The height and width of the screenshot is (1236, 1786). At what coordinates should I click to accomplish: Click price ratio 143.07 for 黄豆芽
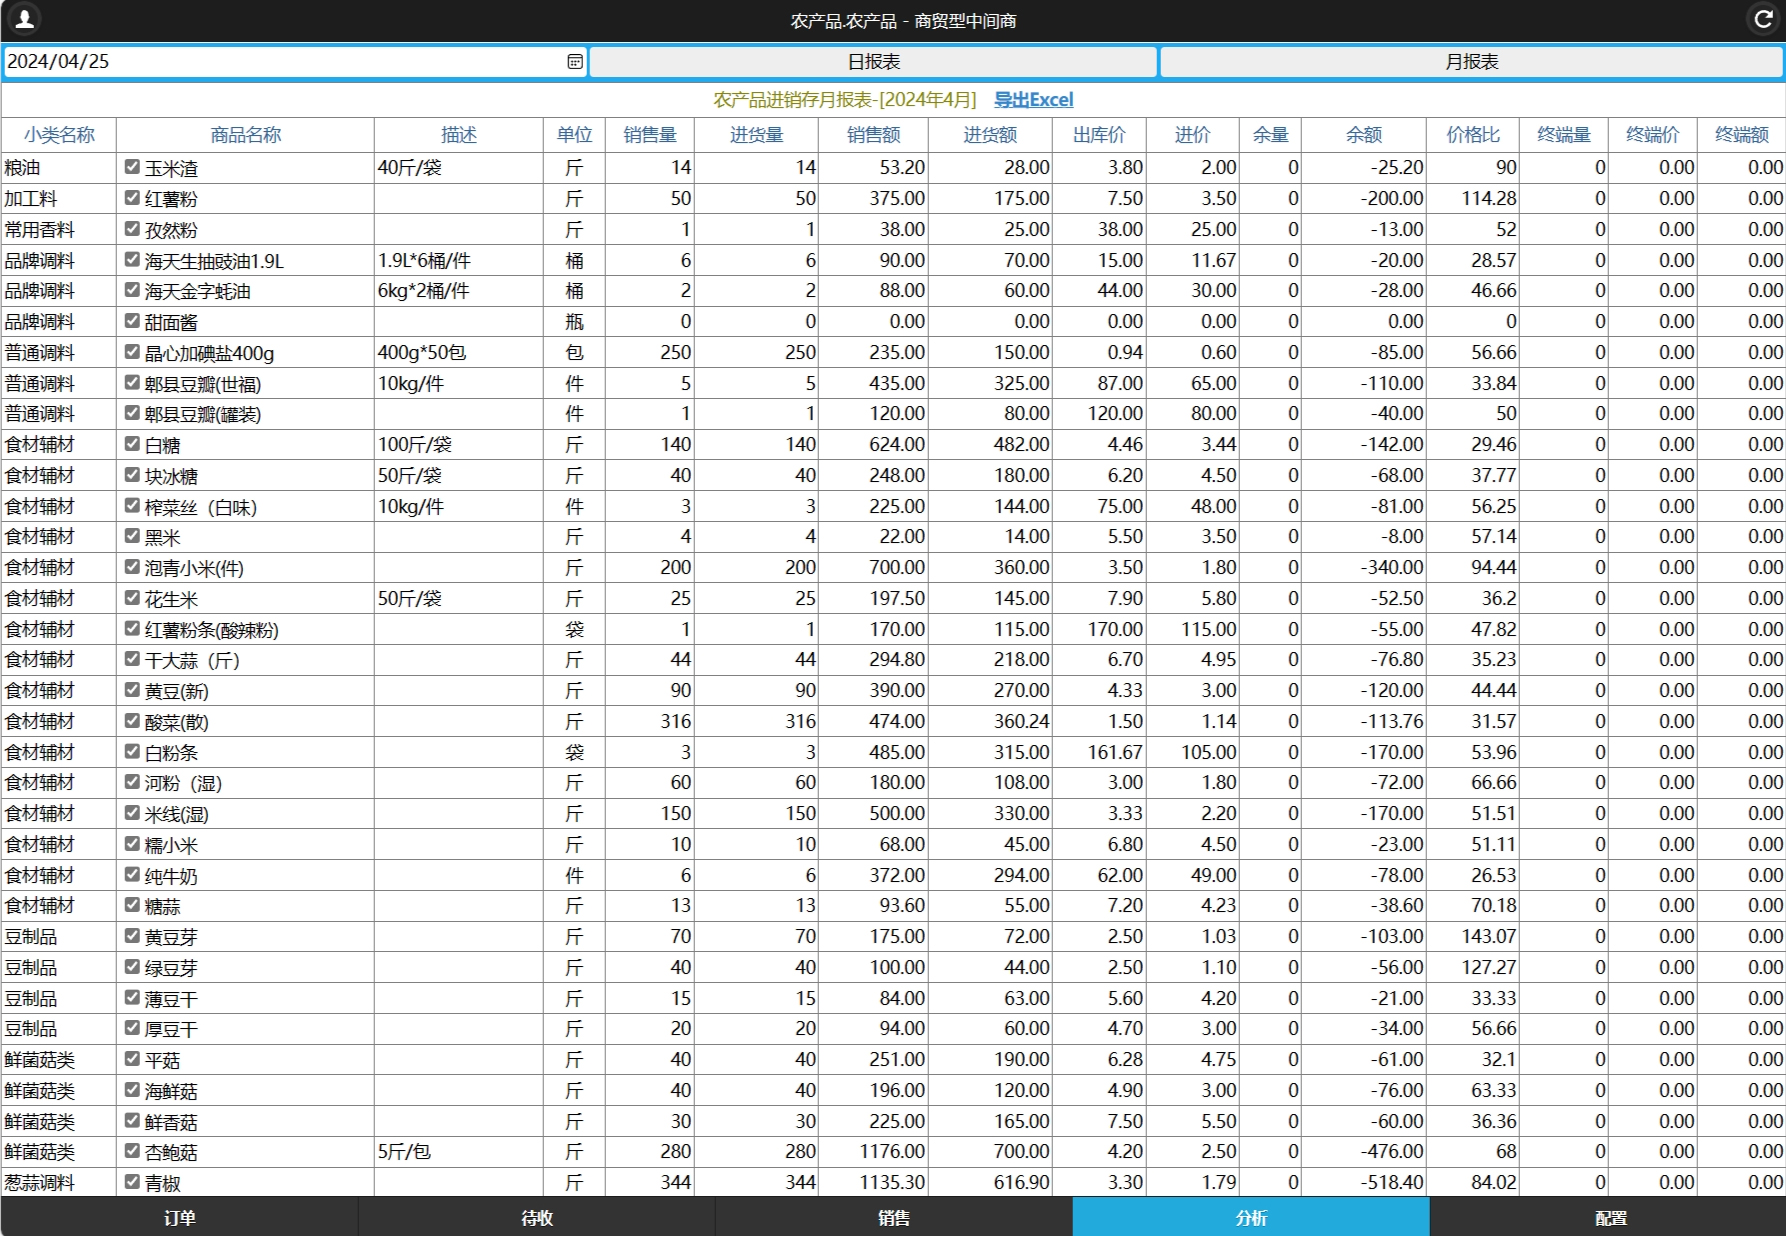[x=1489, y=937]
